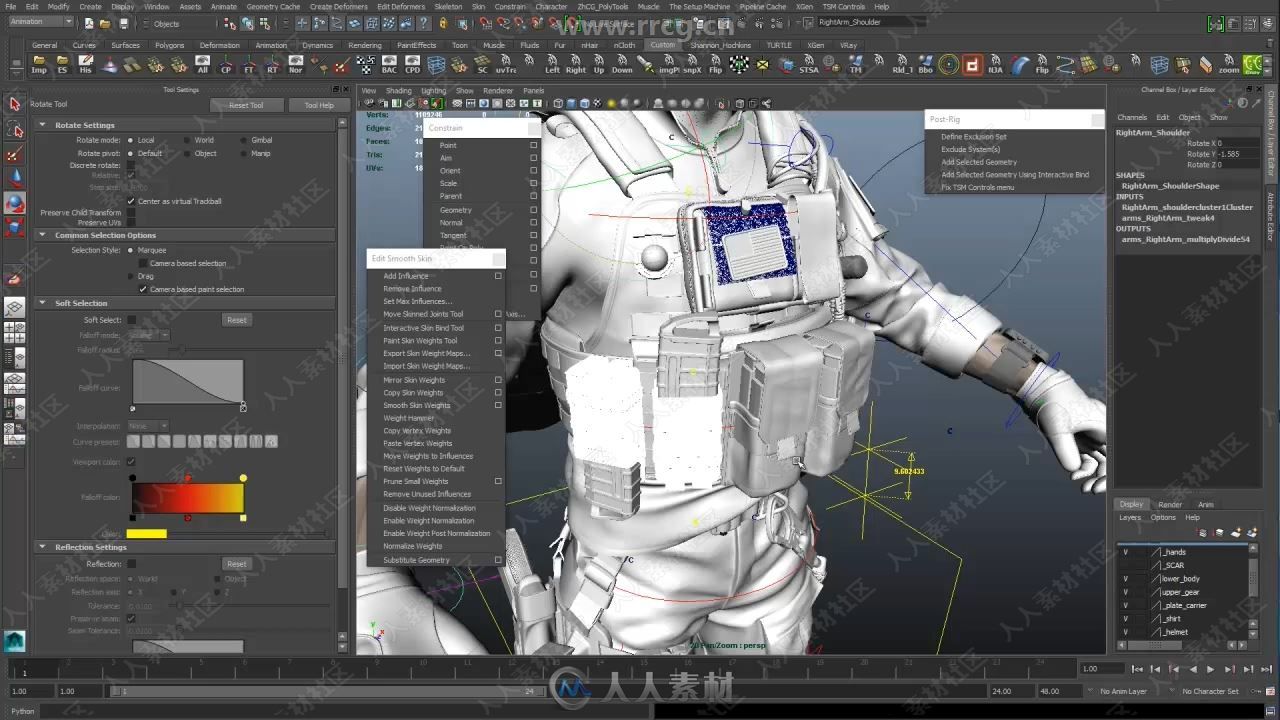
Task: Click the ES shelf button
Action: (x=62, y=65)
